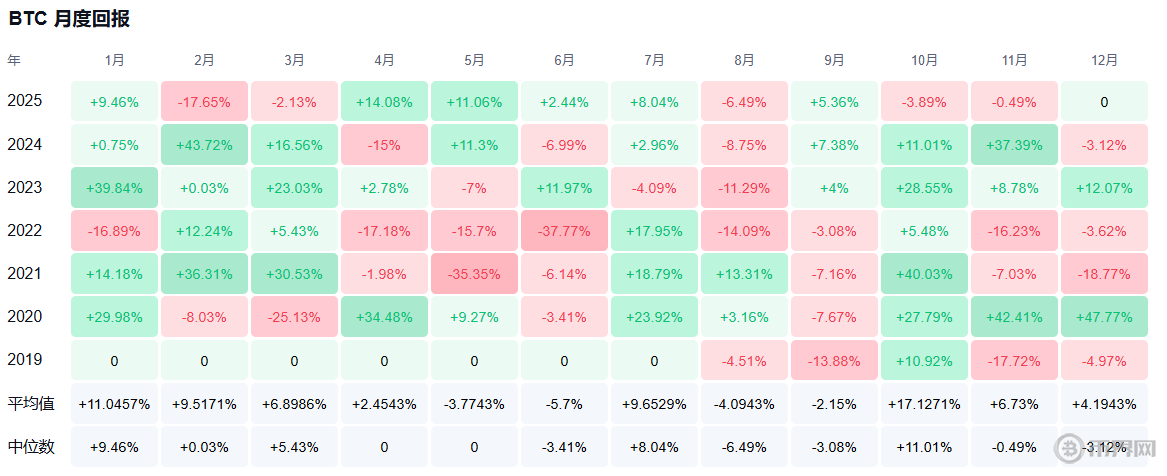
Task: Select the -25.13% March 2020 cell
Action: point(294,316)
